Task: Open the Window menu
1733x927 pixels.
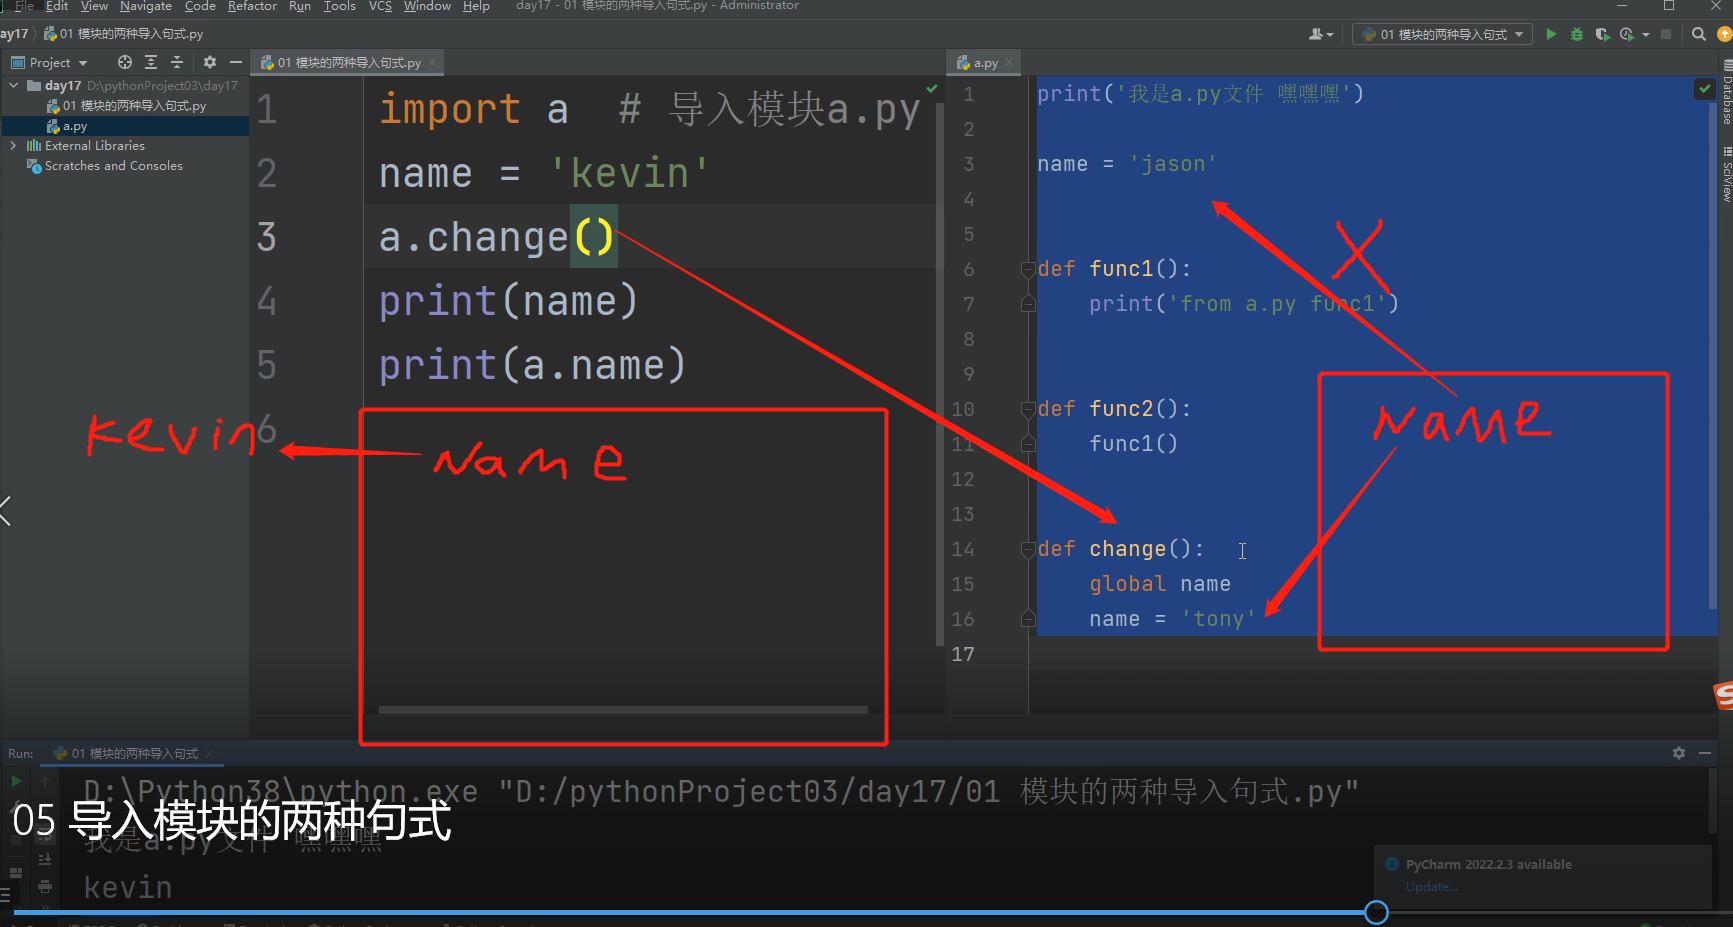Action: (x=427, y=6)
